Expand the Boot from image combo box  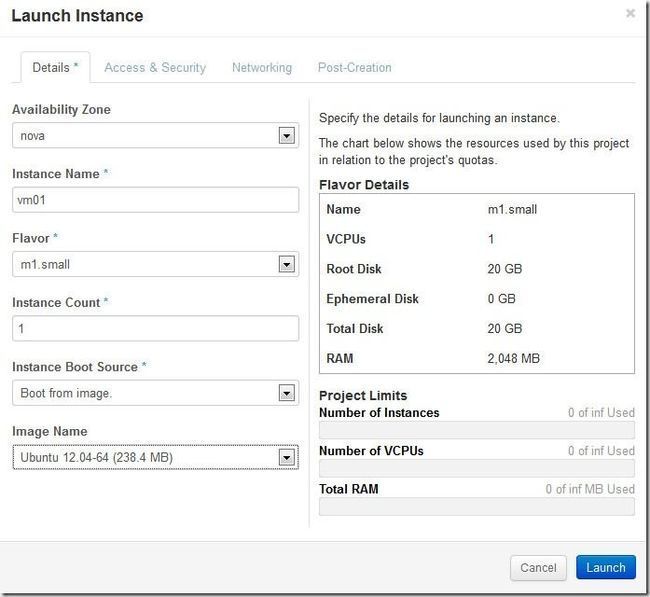point(155,393)
